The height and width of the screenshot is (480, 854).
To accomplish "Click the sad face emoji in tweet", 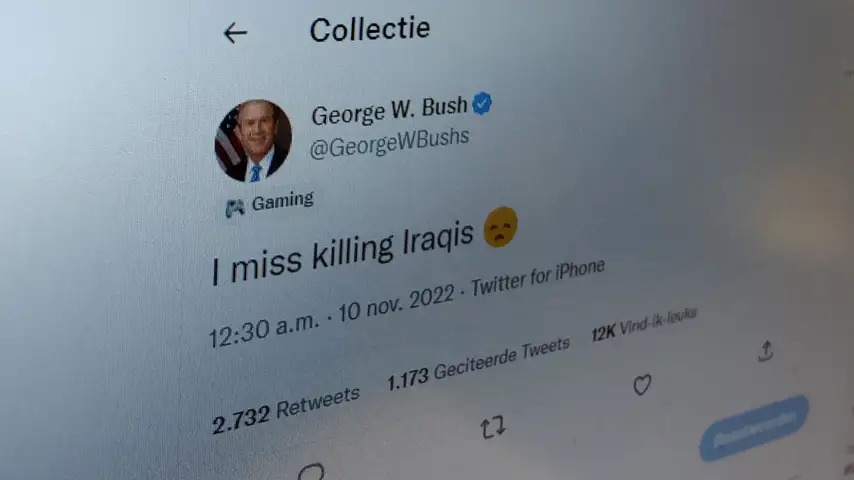I will point(501,227).
